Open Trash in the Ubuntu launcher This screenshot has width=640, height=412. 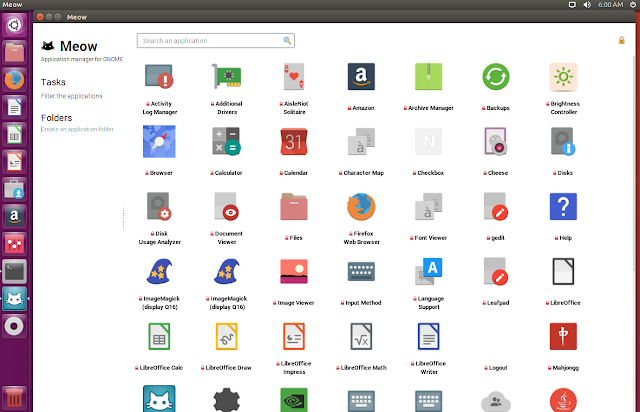14,398
